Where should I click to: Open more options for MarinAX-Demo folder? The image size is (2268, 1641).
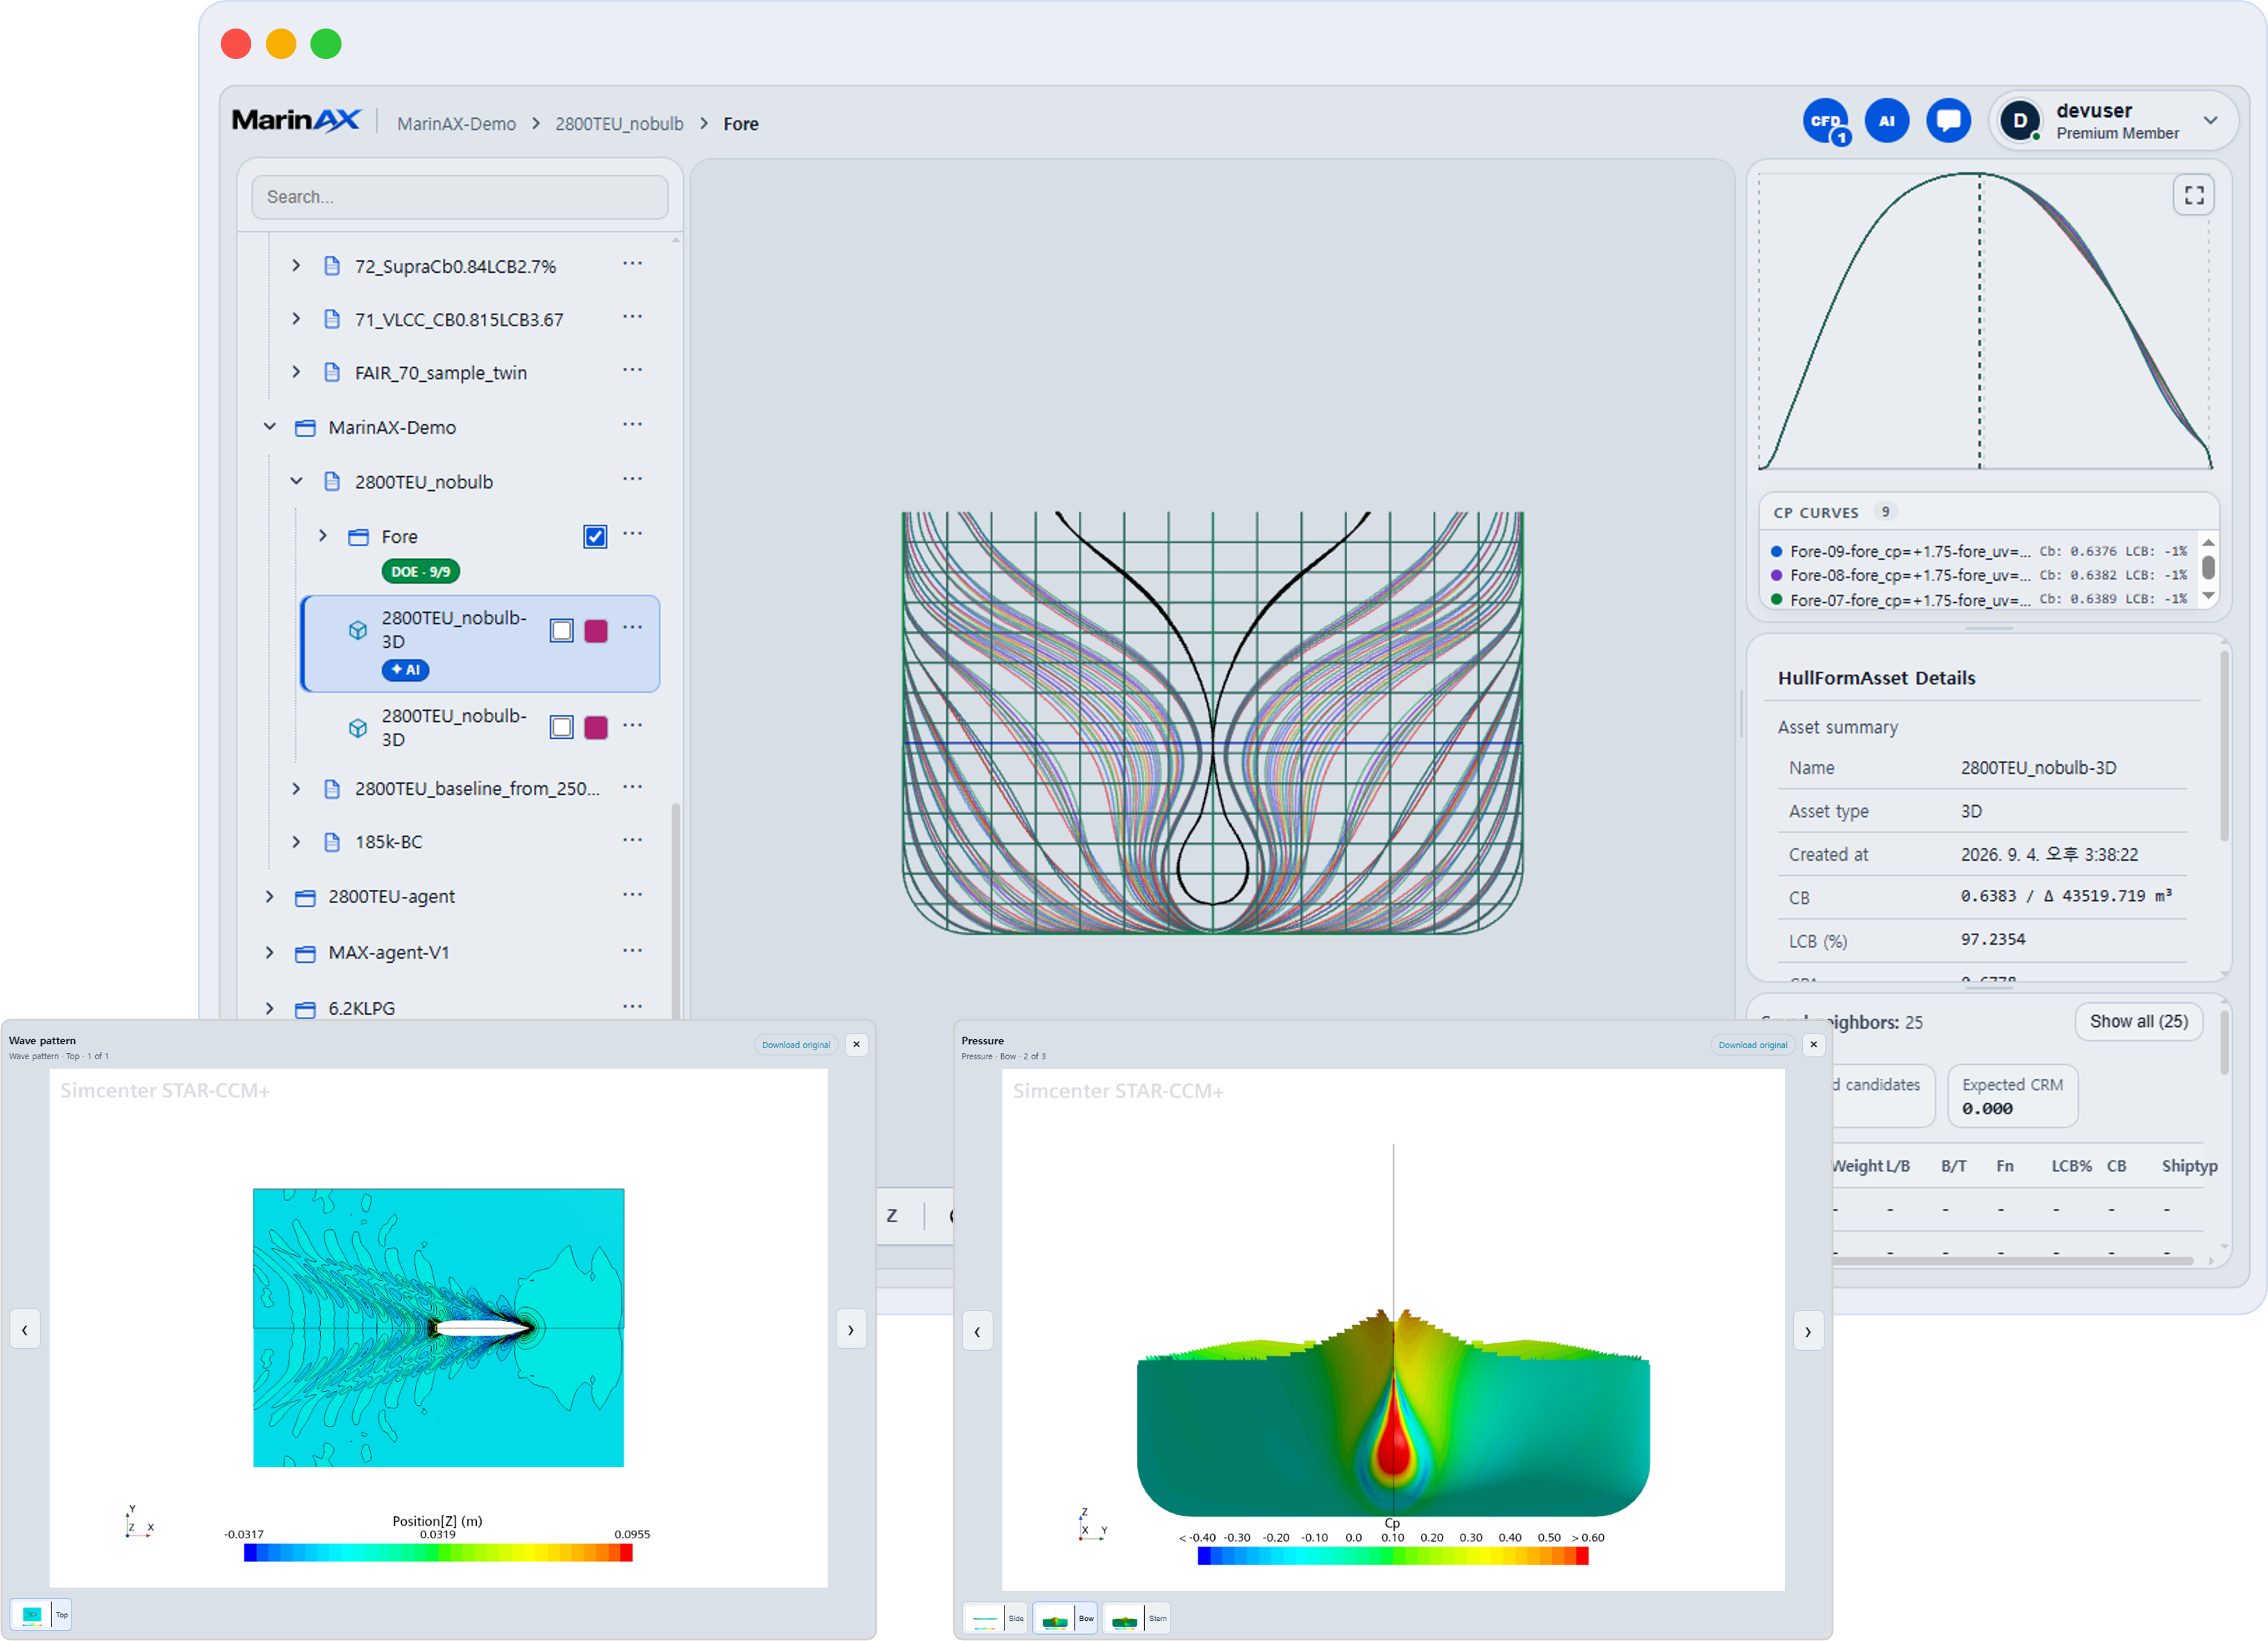632,425
